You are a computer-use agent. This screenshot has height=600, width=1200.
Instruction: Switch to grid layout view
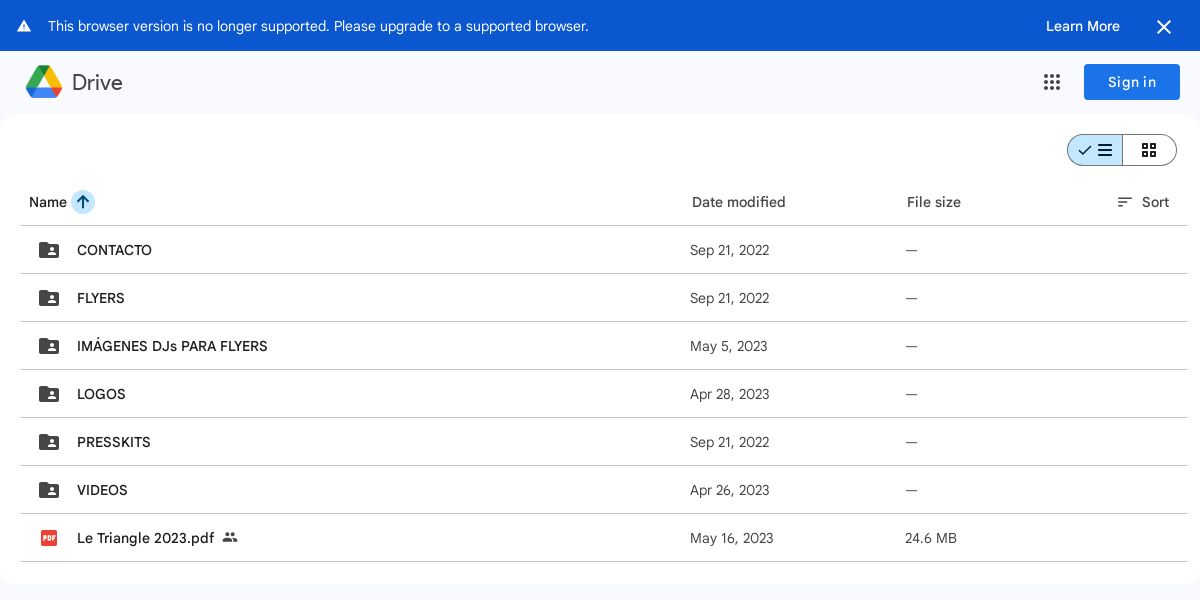tap(1149, 150)
